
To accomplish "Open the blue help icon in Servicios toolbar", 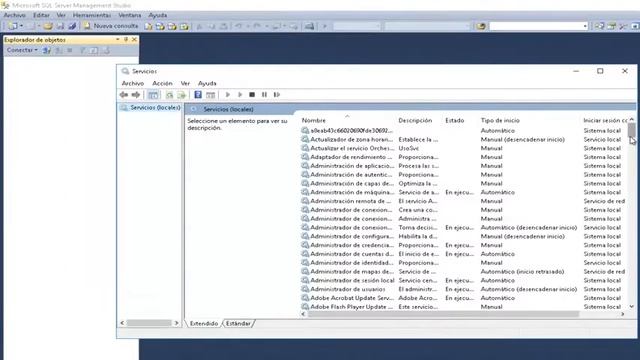I will tap(198, 95).
